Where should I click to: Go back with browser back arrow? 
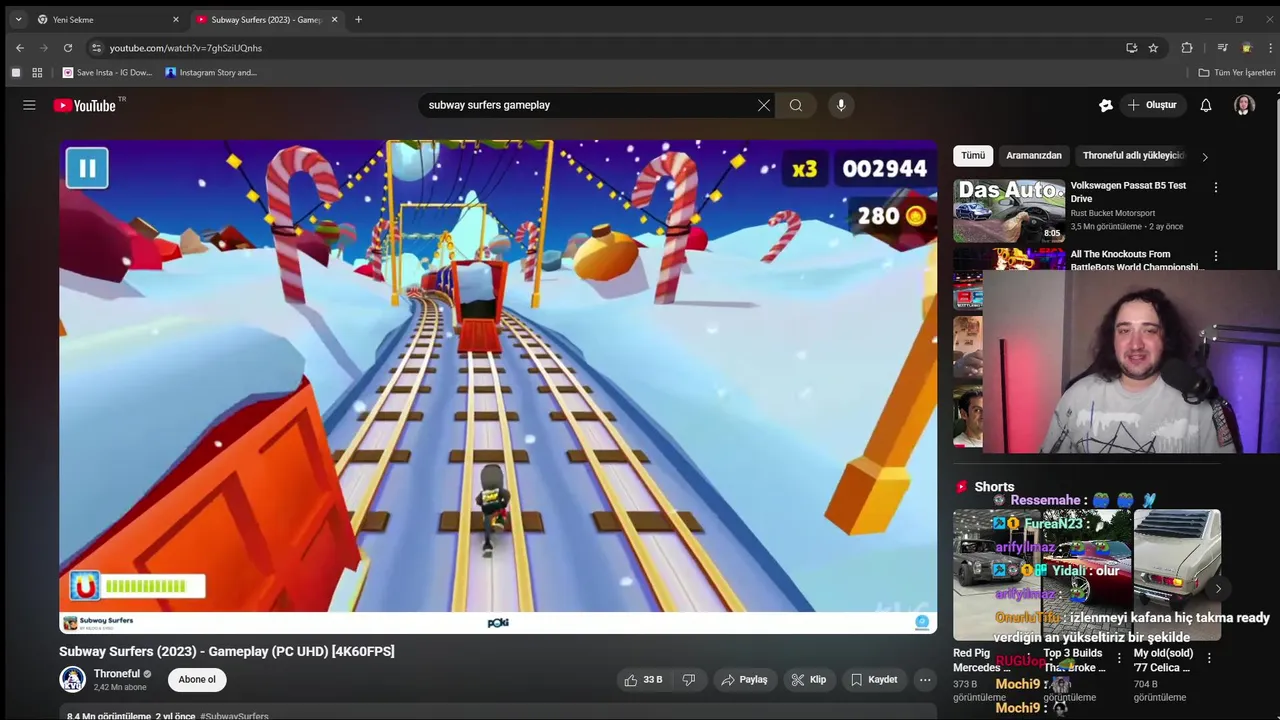[20, 48]
